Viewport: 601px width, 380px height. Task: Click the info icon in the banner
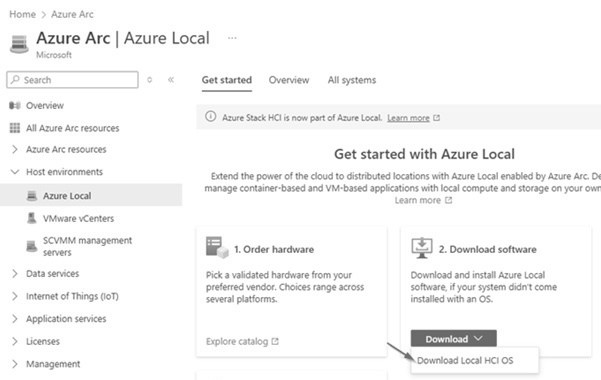210,116
